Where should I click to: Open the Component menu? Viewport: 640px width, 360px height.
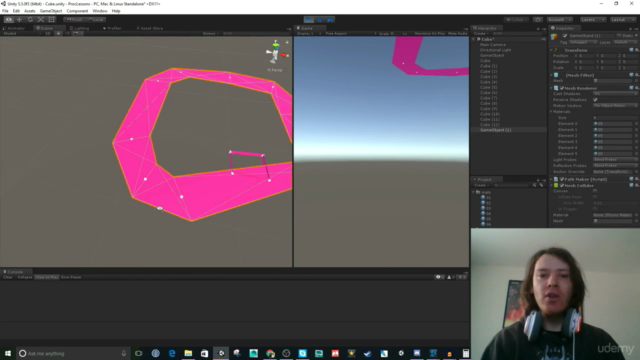point(77,11)
